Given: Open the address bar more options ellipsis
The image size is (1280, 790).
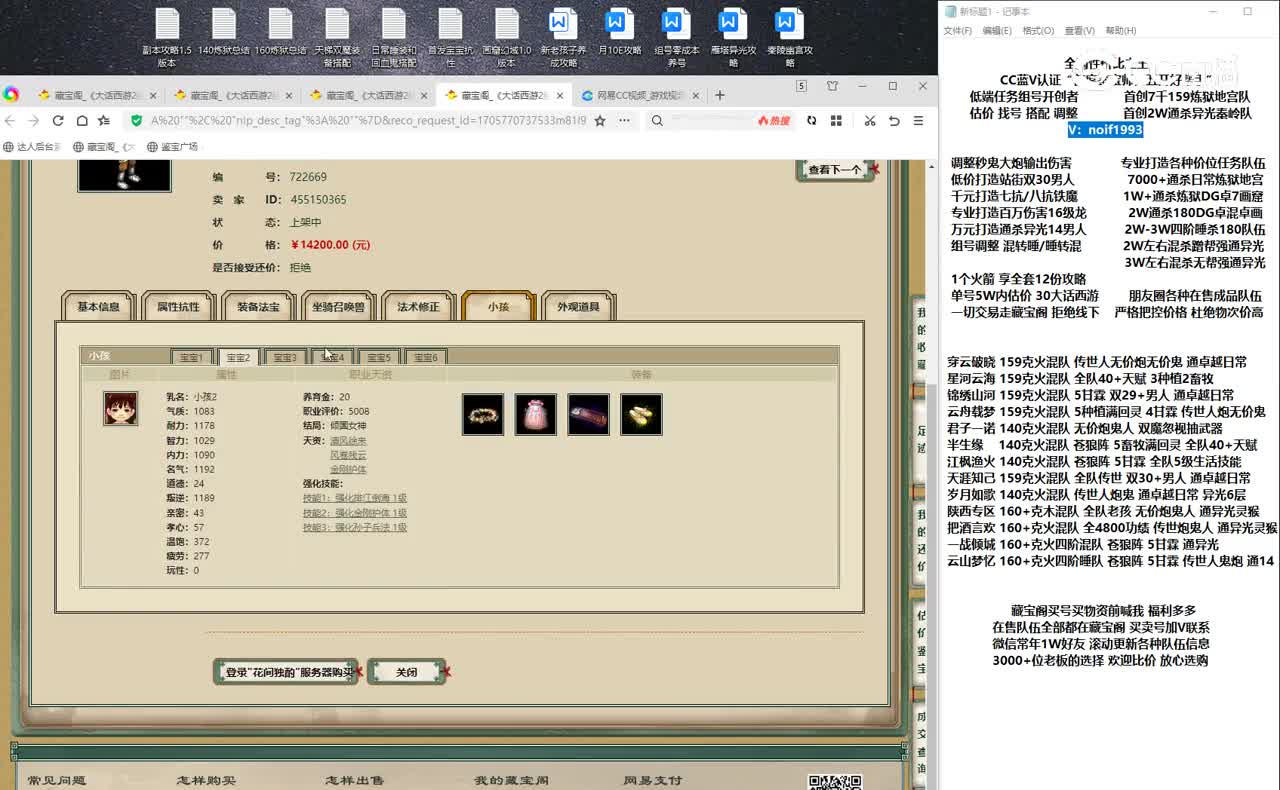Looking at the screenshot, I should 624,120.
